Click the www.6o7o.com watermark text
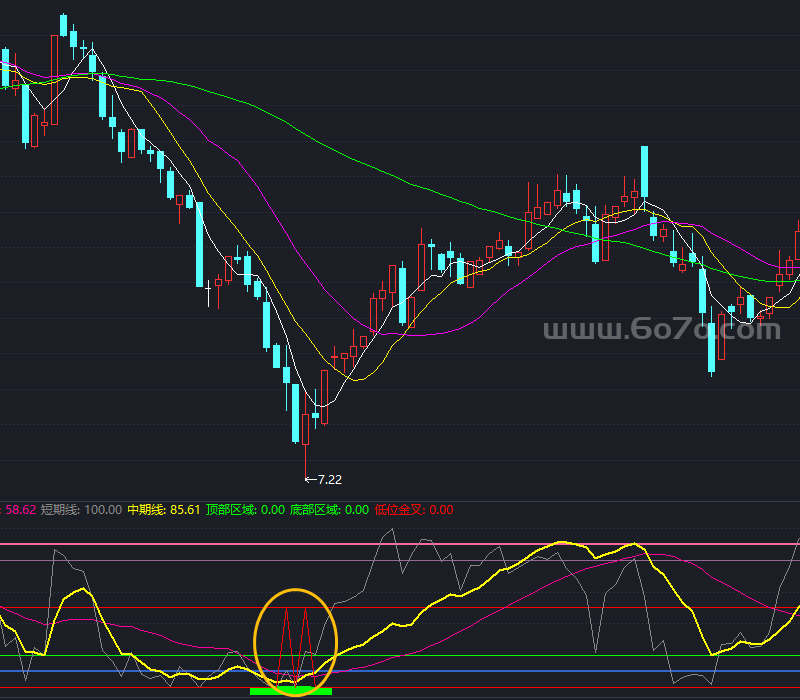Image resolution: width=800 pixels, height=700 pixels. (661, 330)
